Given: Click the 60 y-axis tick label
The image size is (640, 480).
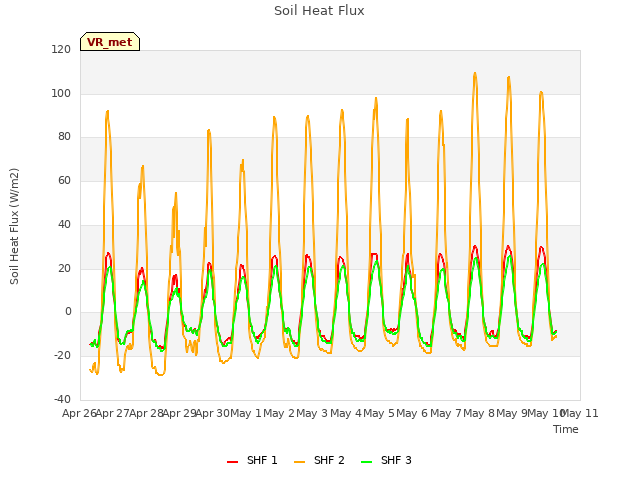Looking at the screenshot, I should 64,181.
